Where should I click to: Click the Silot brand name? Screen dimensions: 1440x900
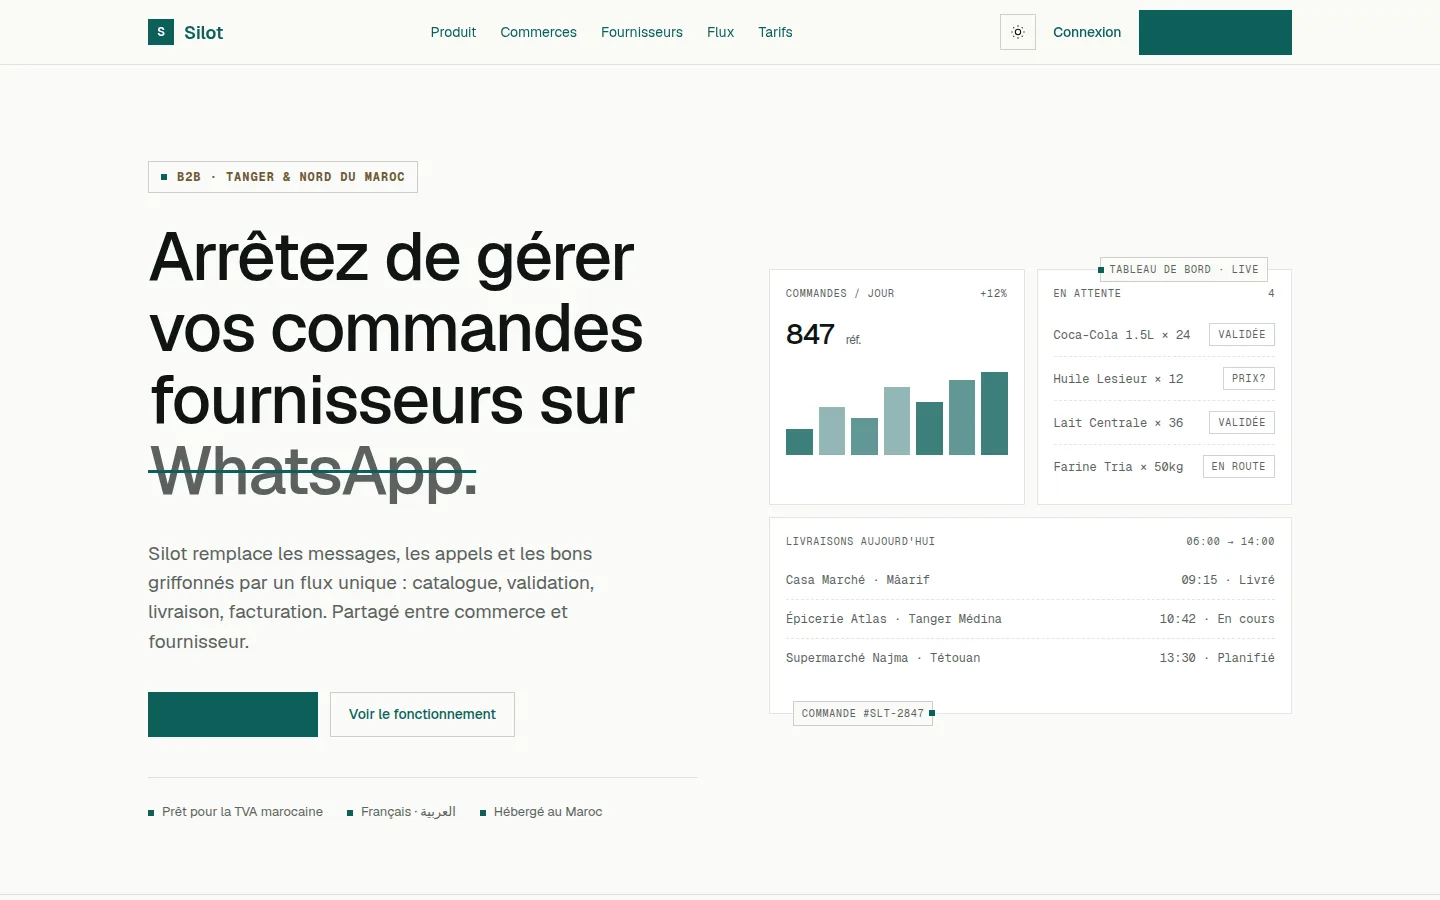(203, 32)
